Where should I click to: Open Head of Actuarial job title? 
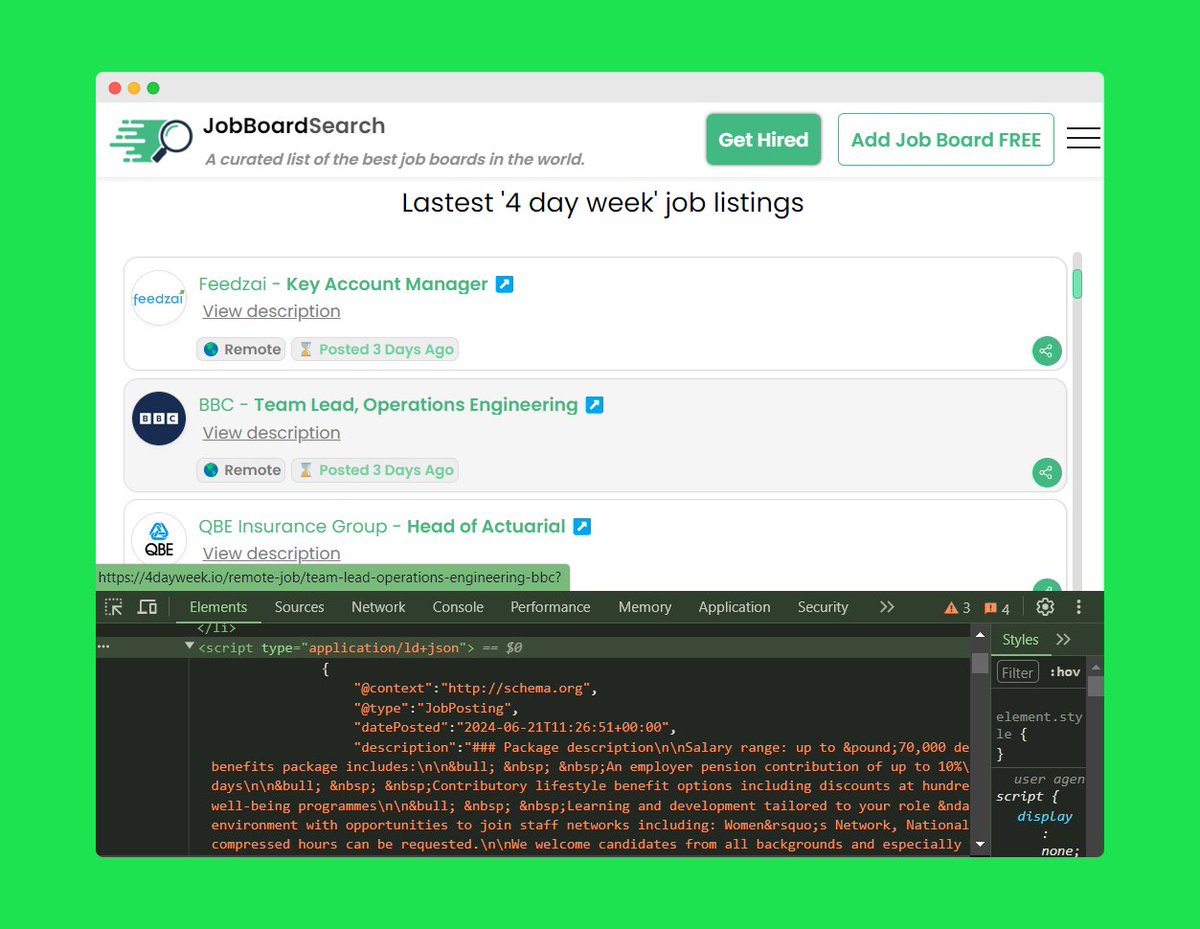[x=486, y=526]
